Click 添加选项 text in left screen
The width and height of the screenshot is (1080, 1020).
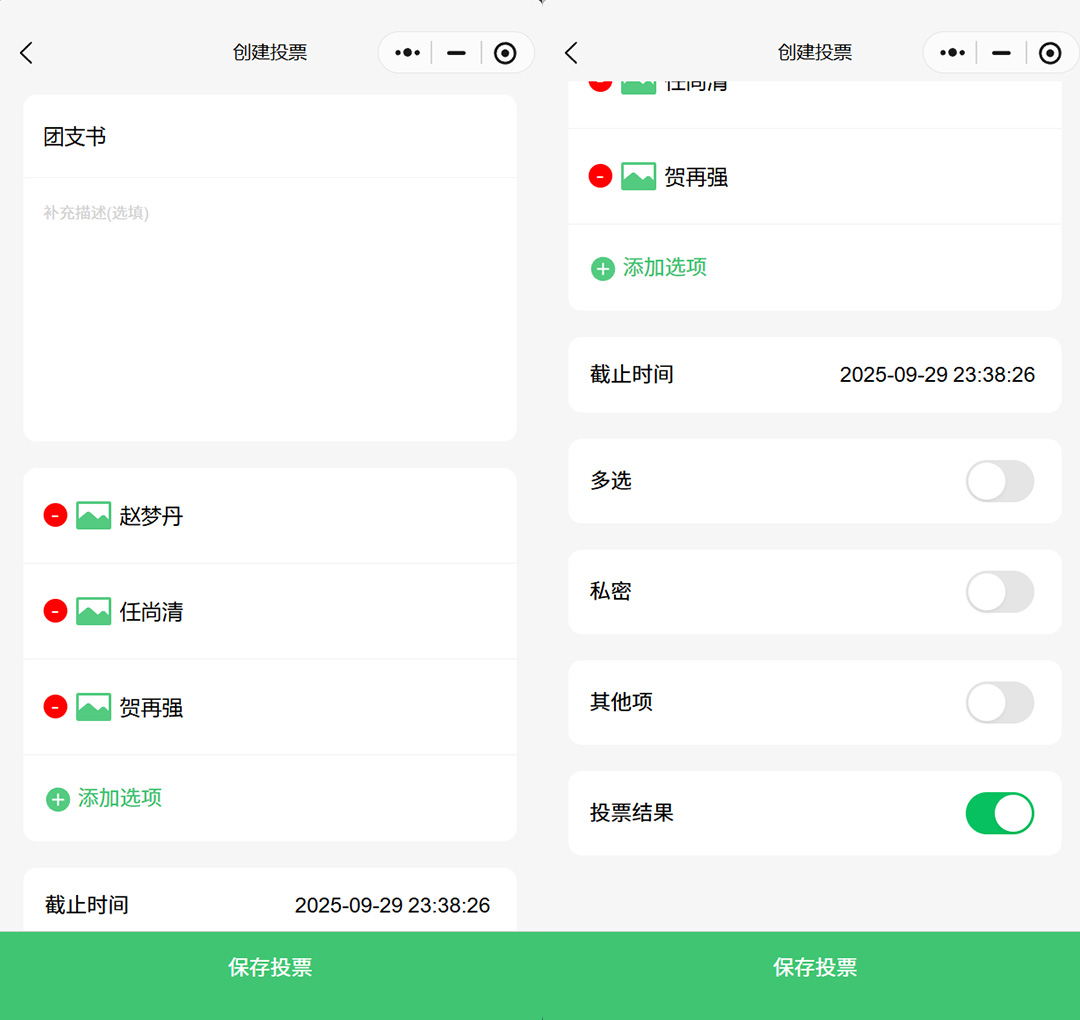pyautogui.click(x=120, y=798)
